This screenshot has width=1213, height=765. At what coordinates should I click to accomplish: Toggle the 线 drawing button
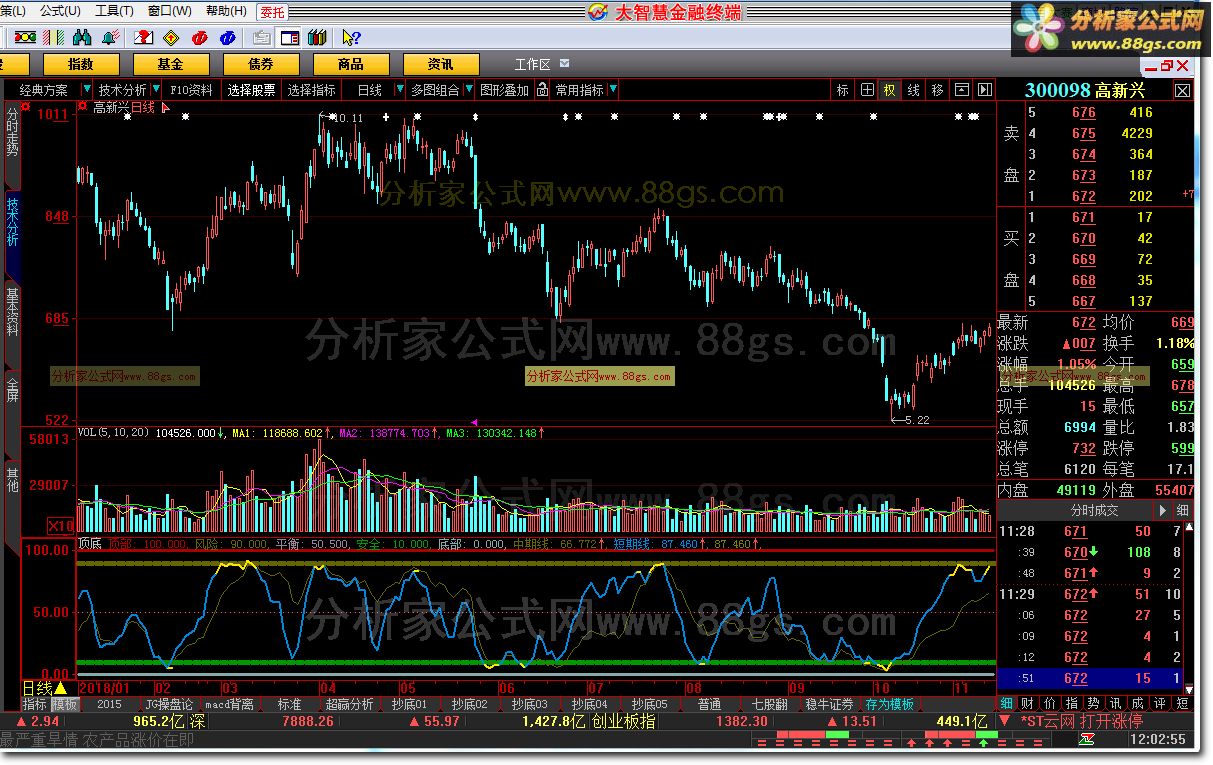913,90
